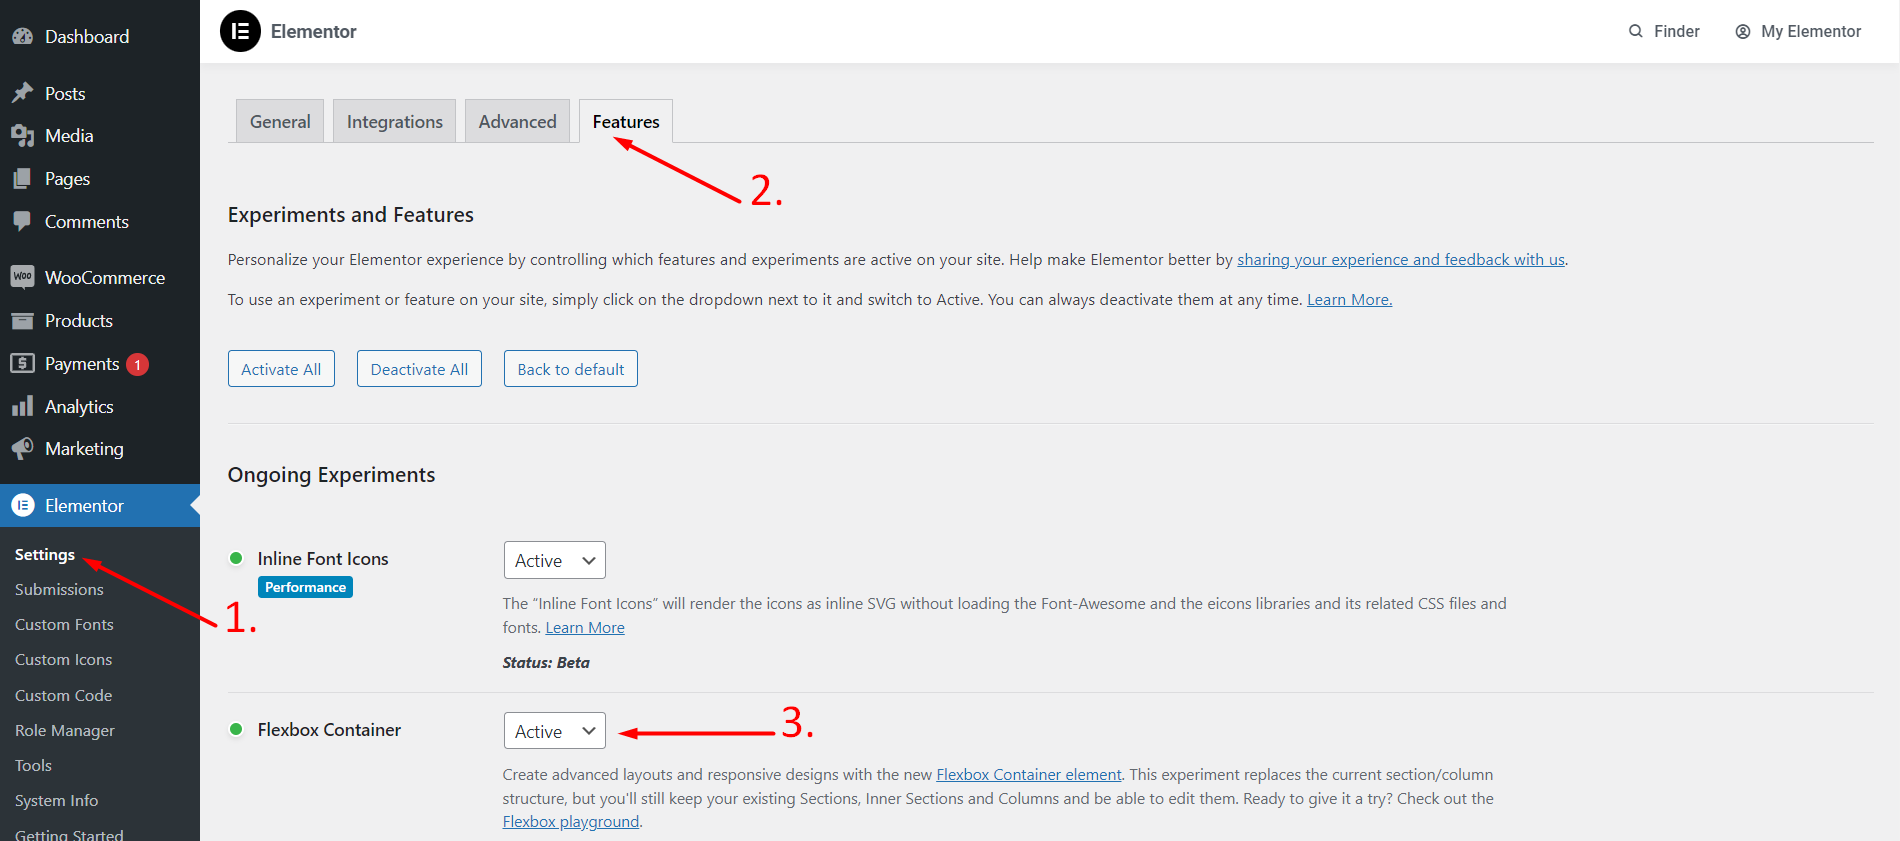Click the Status: Beta text
The width and height of the screenshot is (1900, 841).
point(546,662)
